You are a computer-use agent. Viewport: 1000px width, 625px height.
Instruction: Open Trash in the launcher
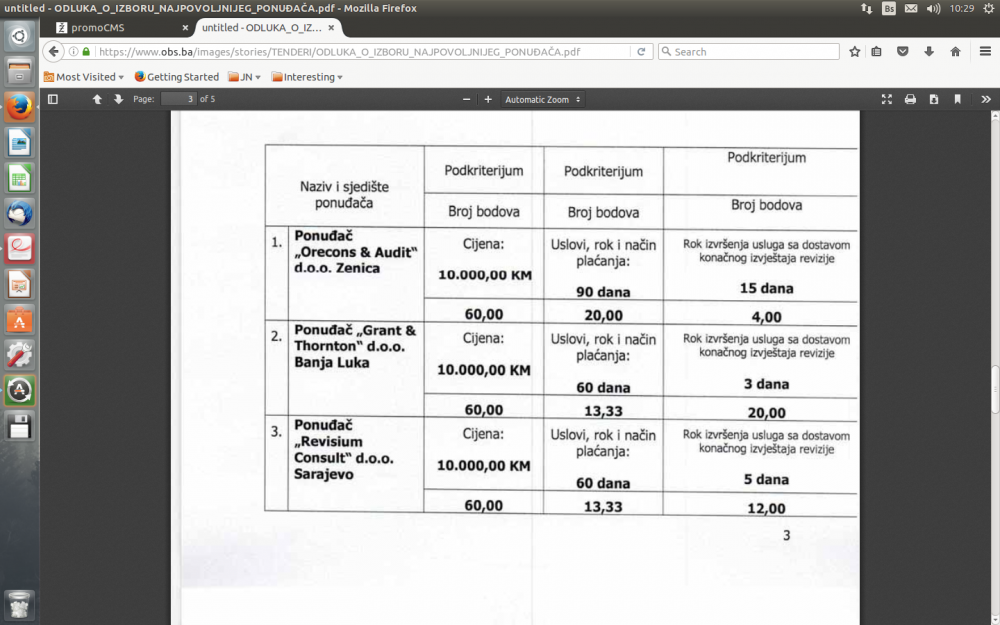click(x=19, y=604)
